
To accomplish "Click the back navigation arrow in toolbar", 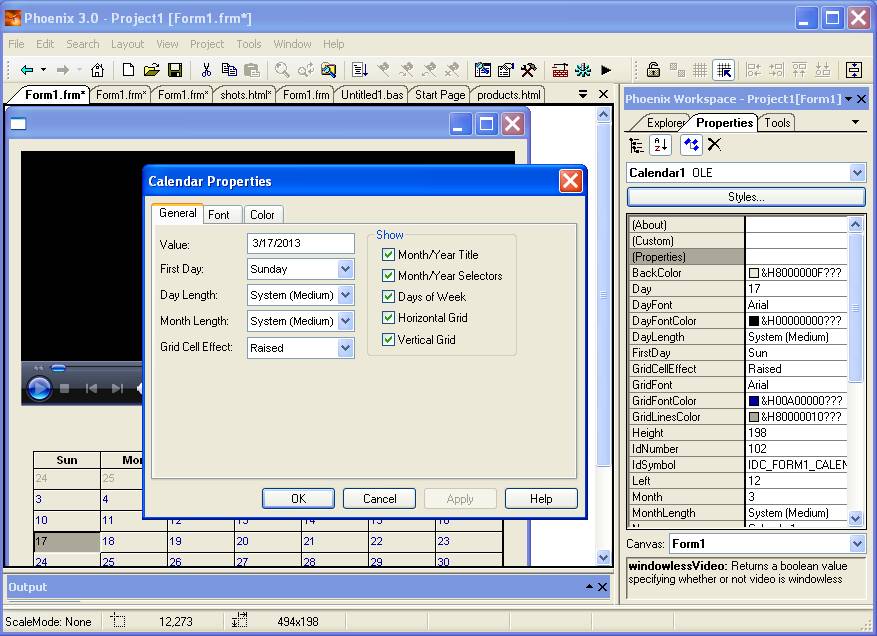I will 26,70.
